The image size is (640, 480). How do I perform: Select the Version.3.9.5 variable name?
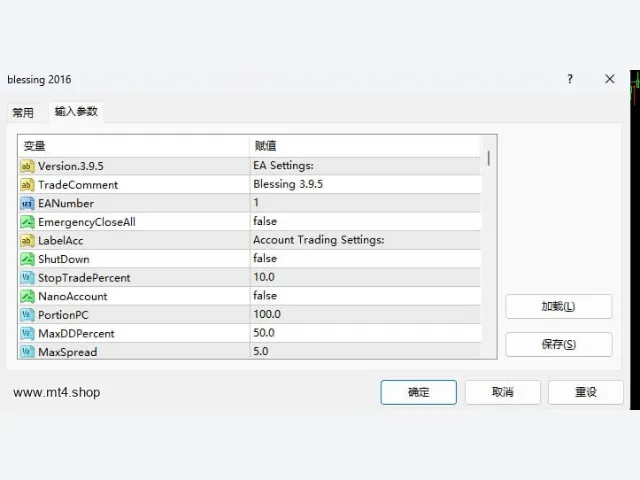coord(71,166)
